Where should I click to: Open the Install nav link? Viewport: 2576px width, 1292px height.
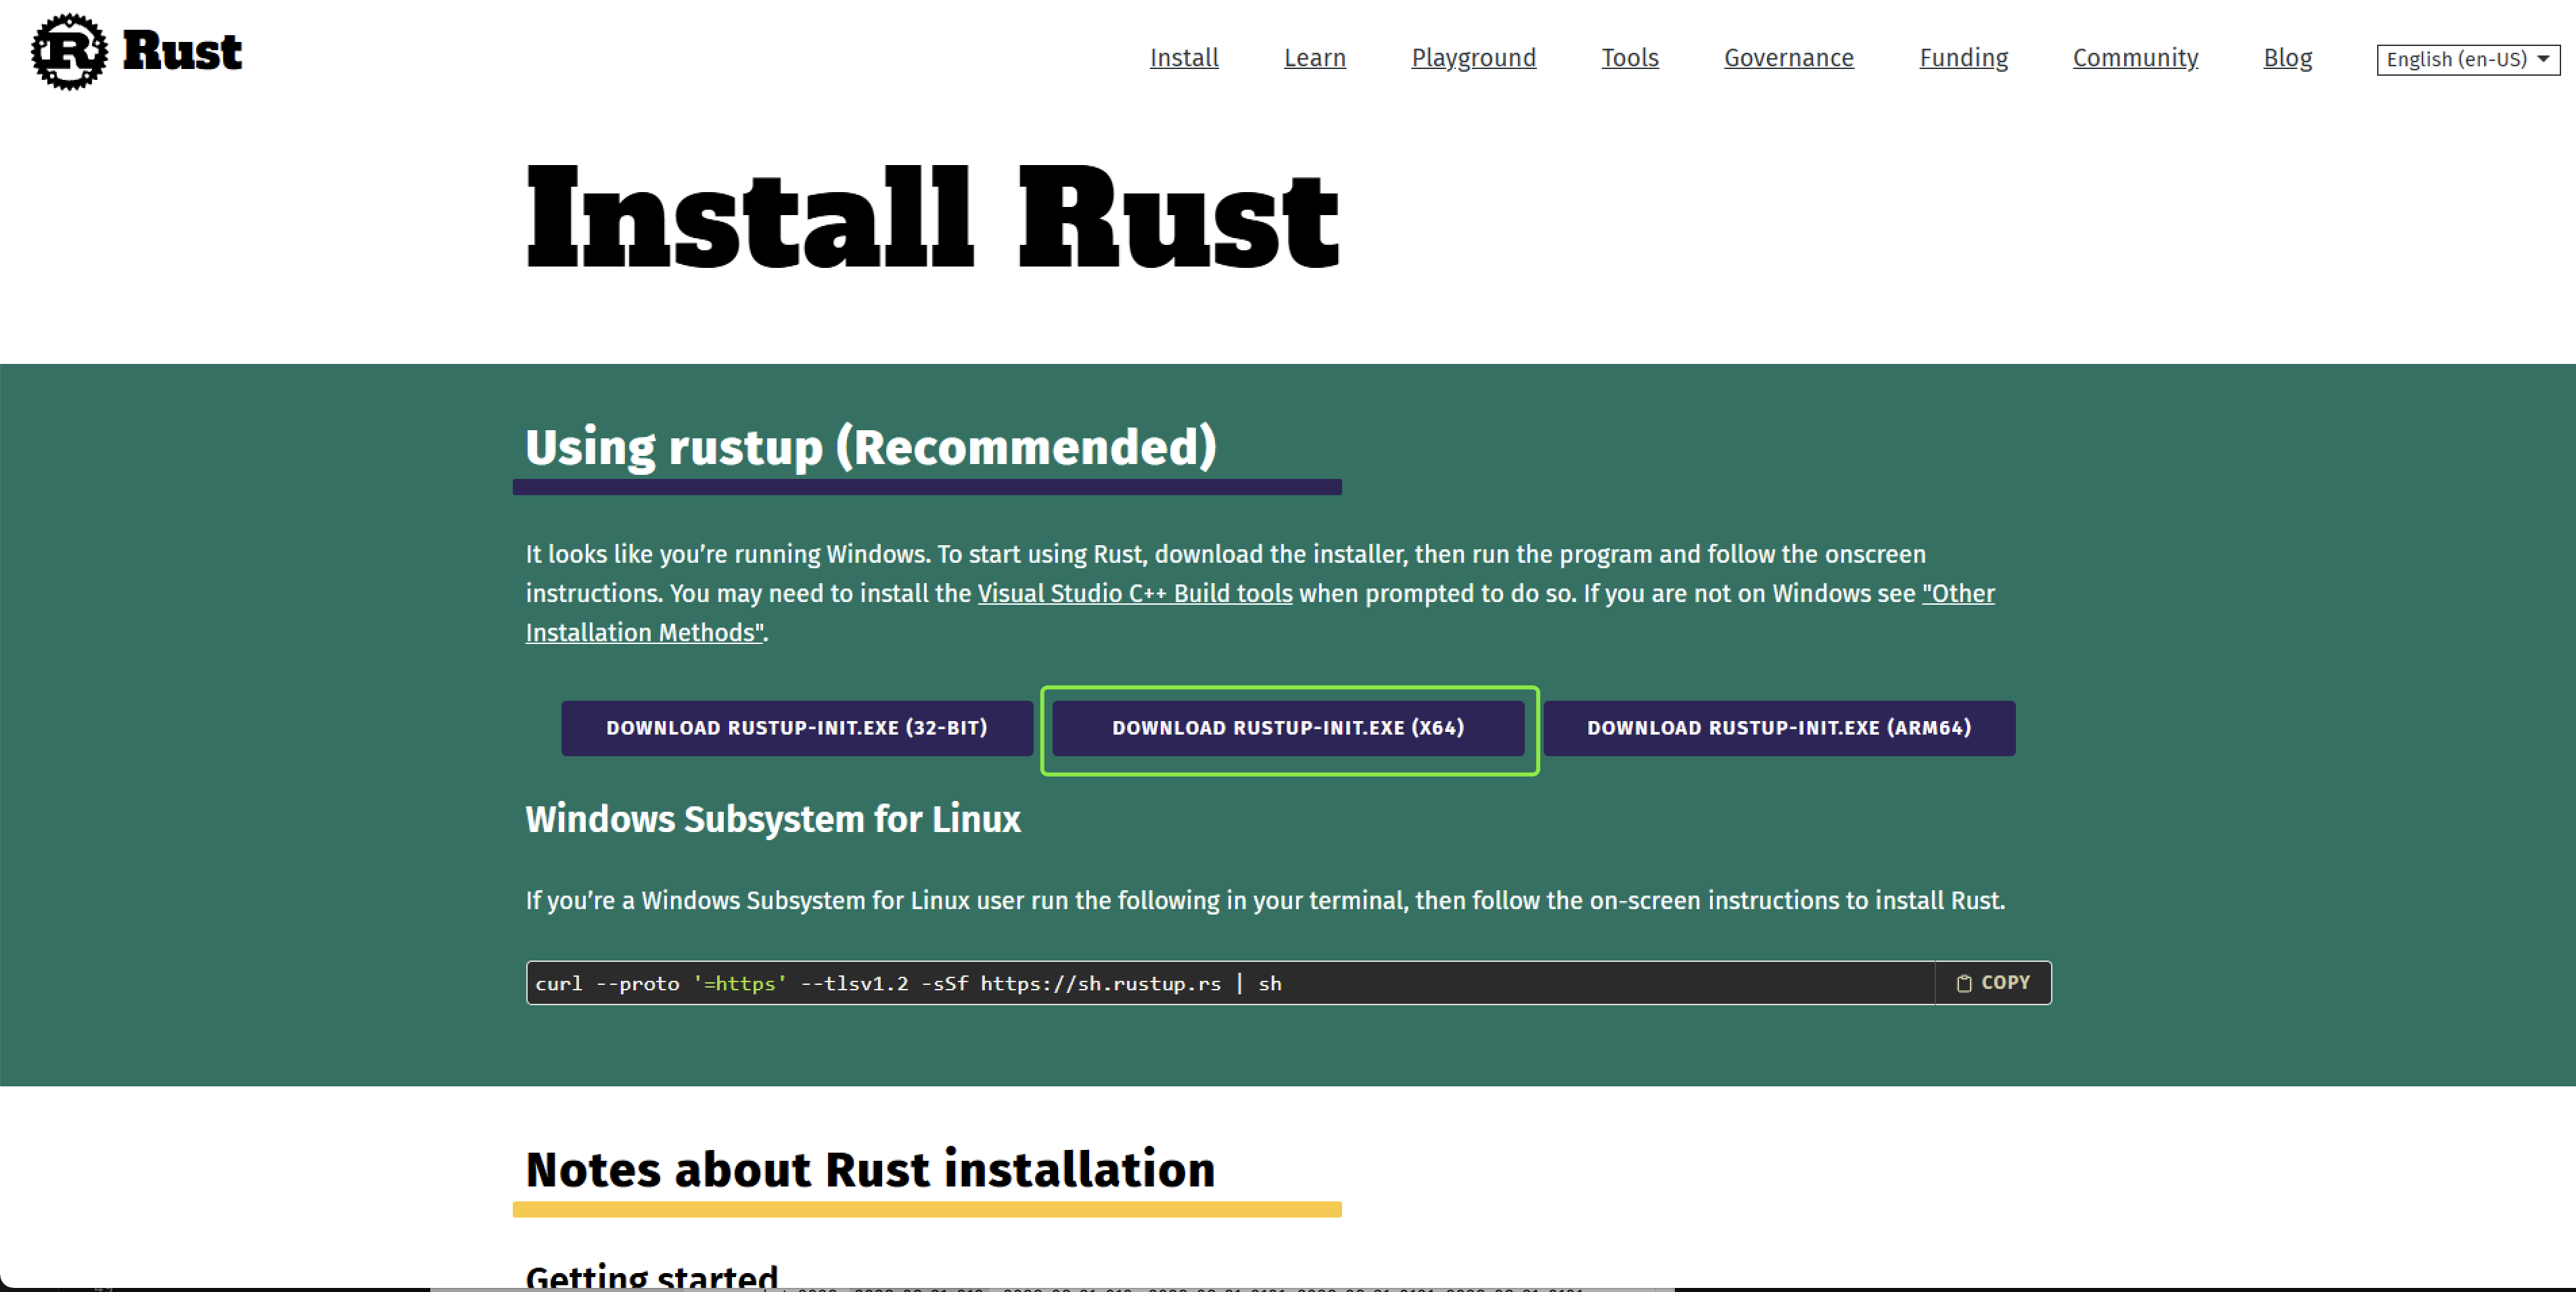[1184, 58]
